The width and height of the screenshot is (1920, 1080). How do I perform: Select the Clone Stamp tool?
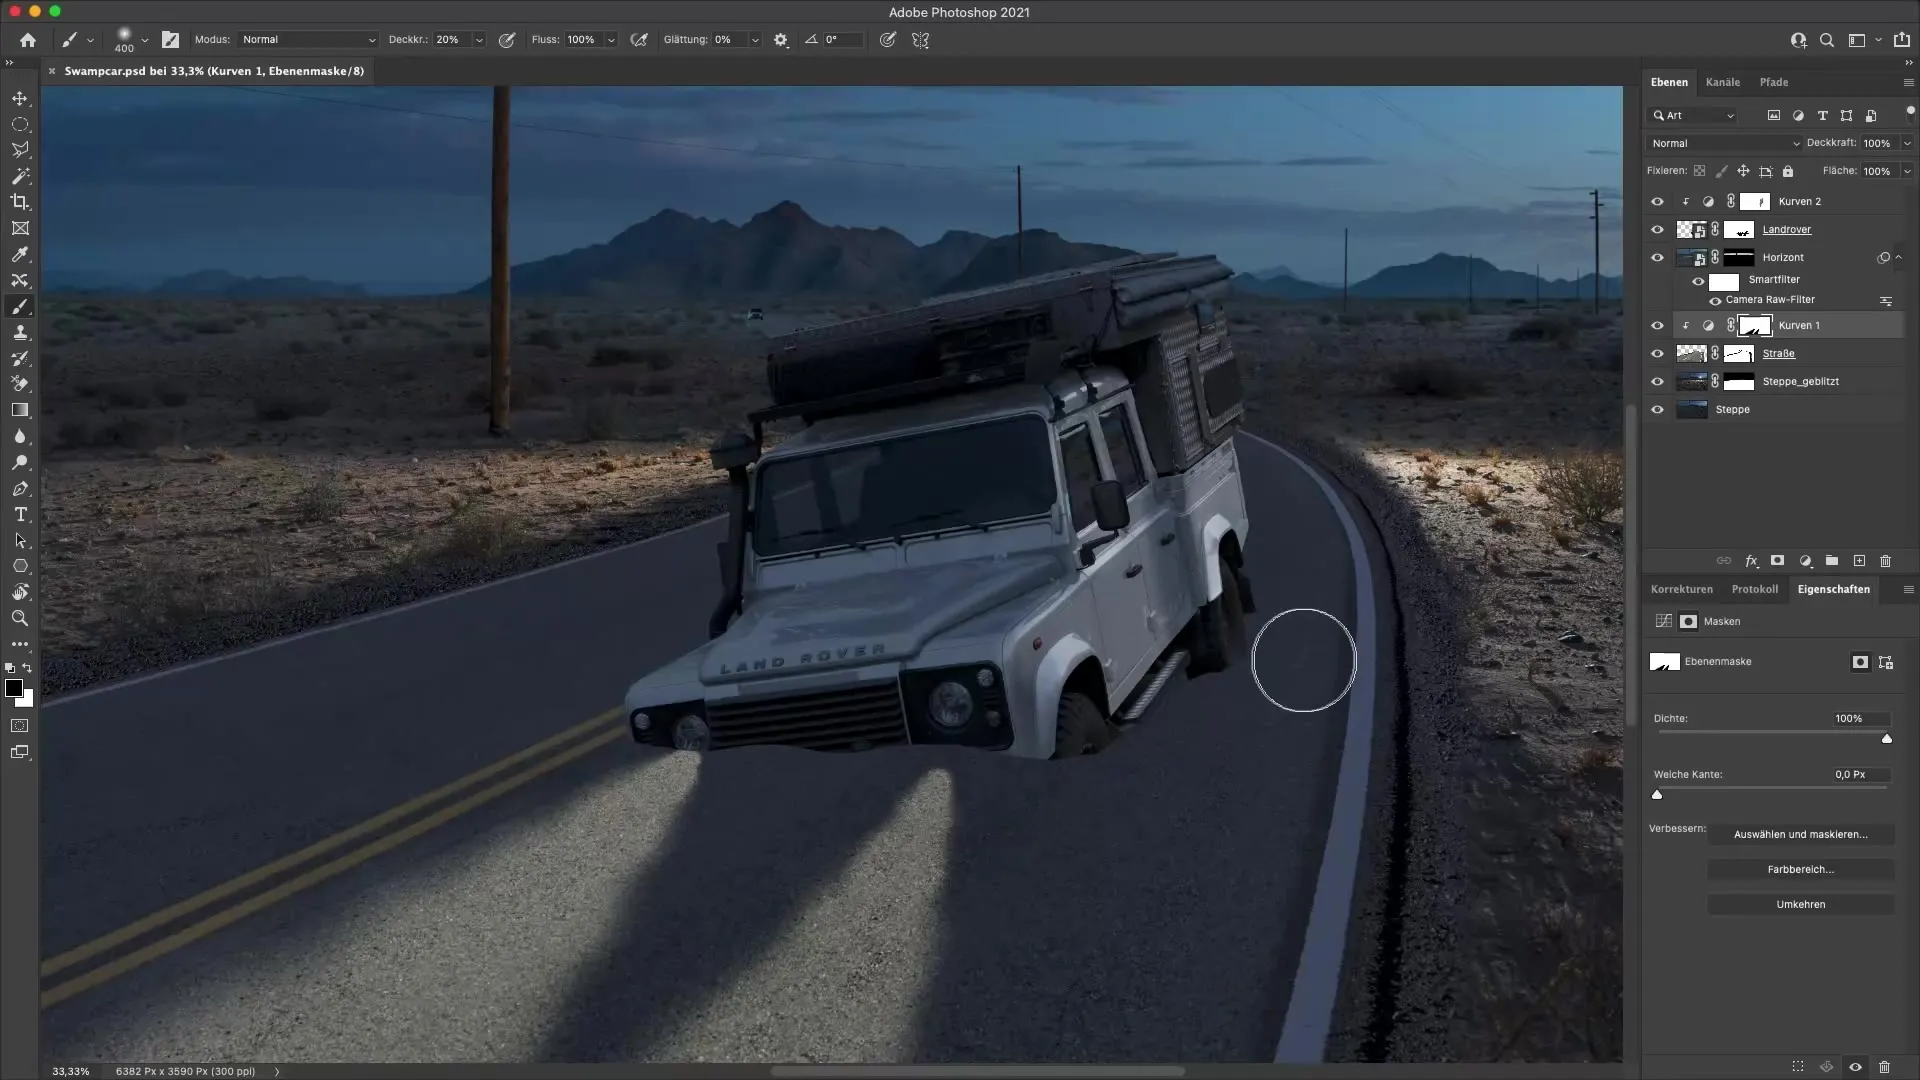[20, 332]
